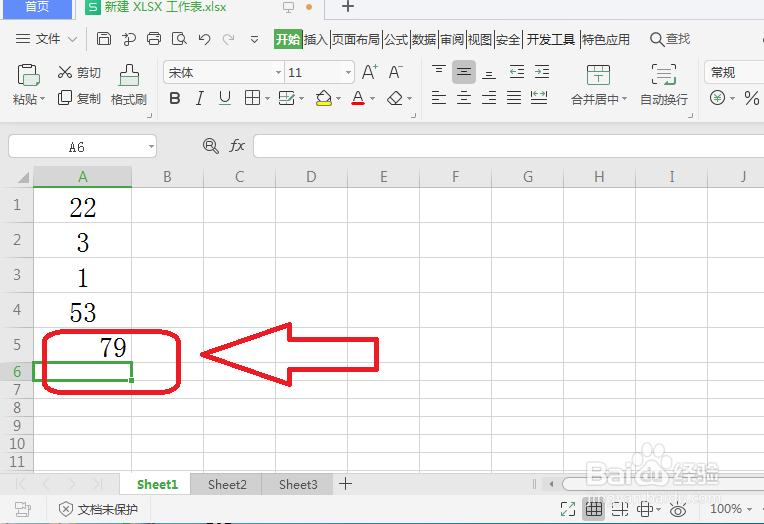The width and height of the screenshot is (764, 524).
Task: Select column A header
Action: click(83, 176)
